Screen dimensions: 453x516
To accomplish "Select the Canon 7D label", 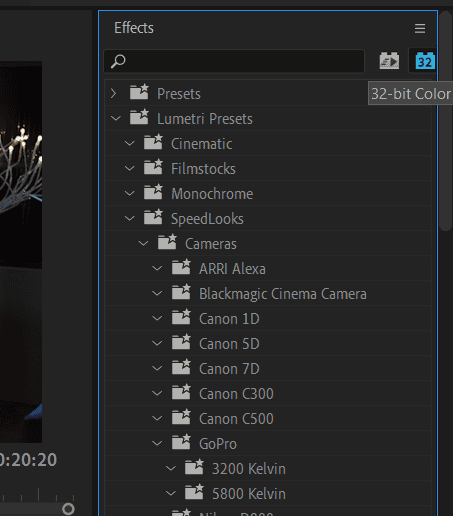I will (229, 369).
